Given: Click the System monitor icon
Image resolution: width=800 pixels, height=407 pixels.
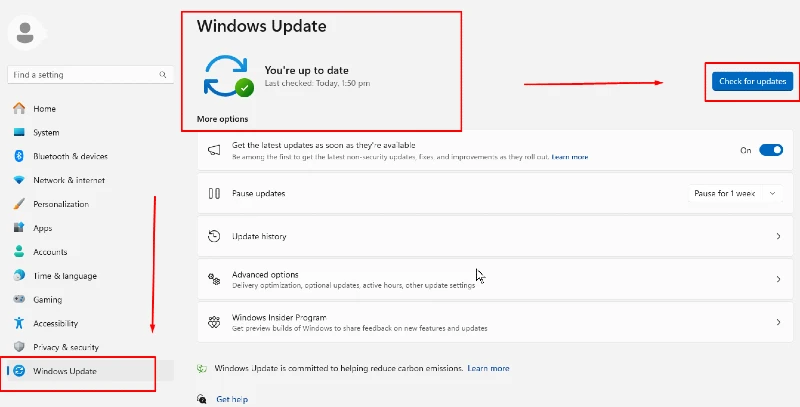Looking at the screenshot, I should coord(19,132).
